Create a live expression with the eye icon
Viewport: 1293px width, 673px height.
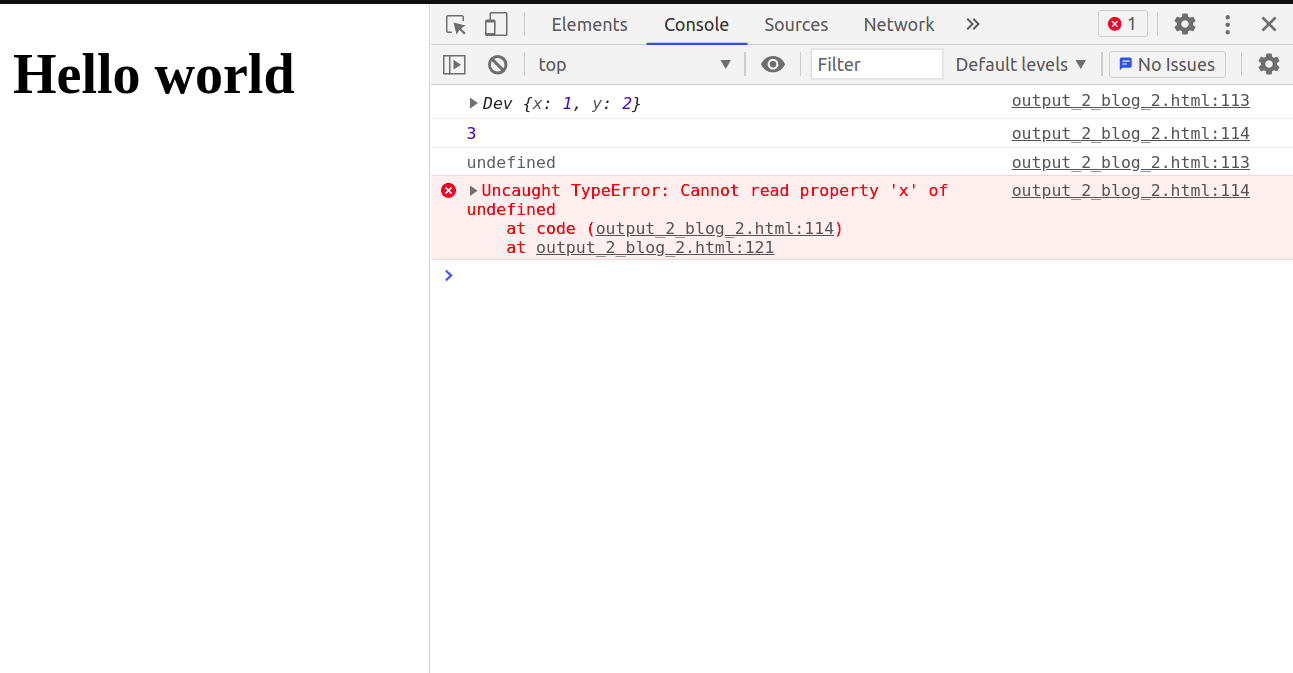point(773,64)
